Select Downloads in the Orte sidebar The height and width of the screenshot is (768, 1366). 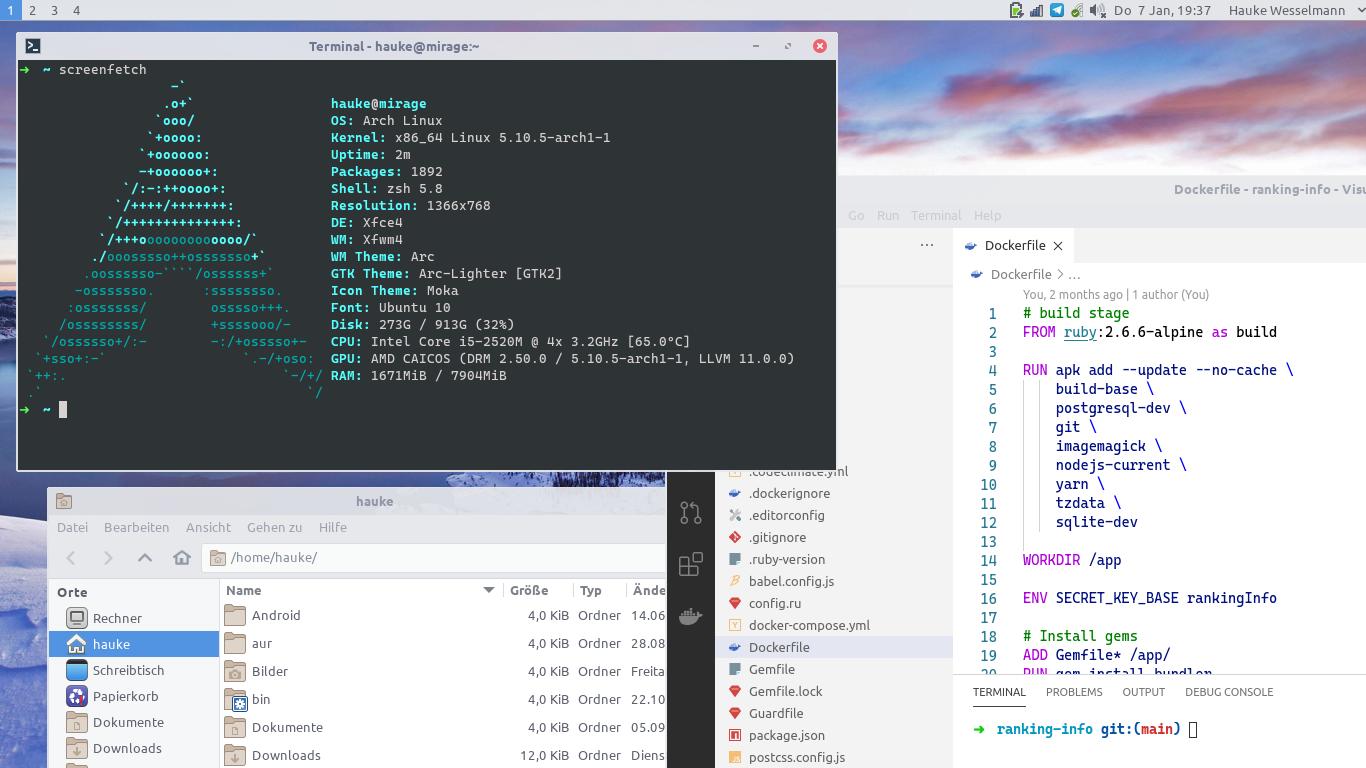tap(134, 748)
